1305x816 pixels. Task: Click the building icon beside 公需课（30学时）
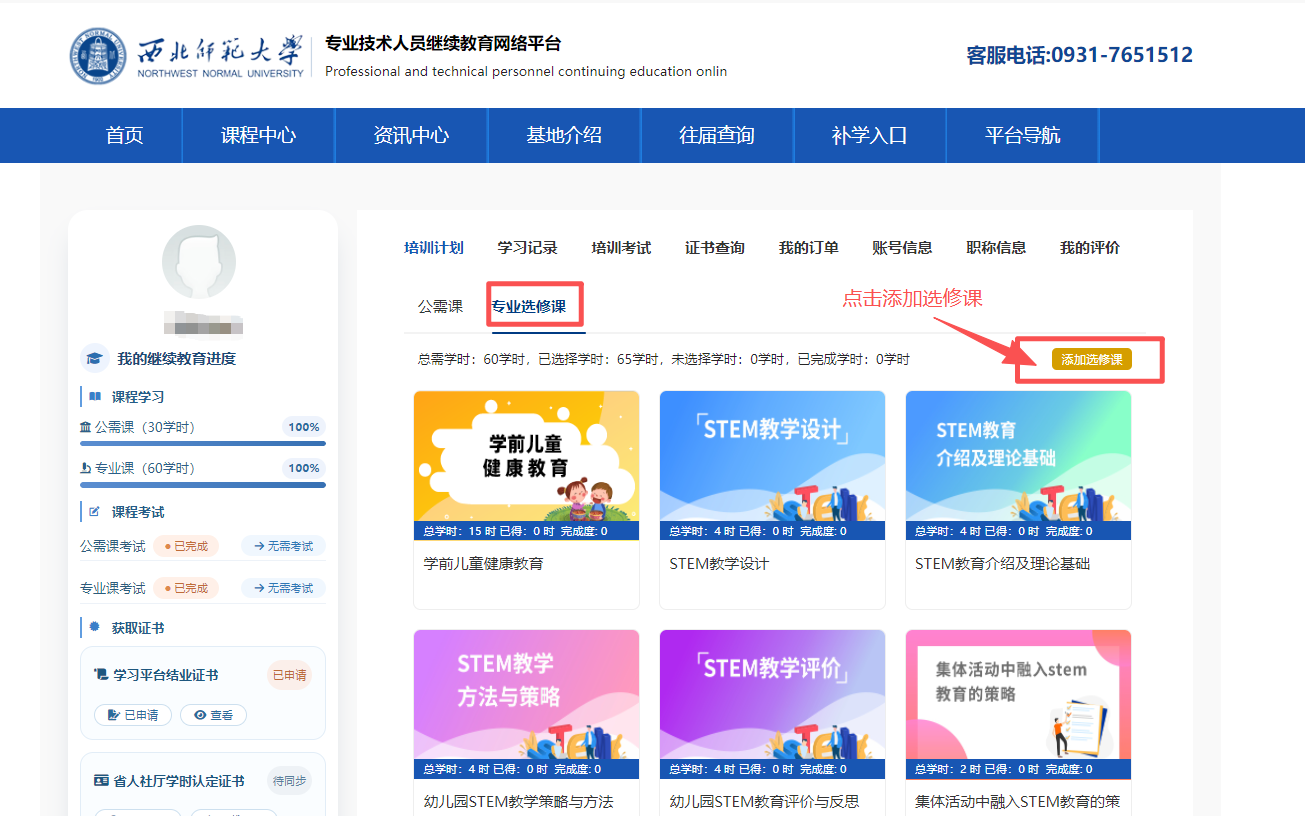click(86, 427)
